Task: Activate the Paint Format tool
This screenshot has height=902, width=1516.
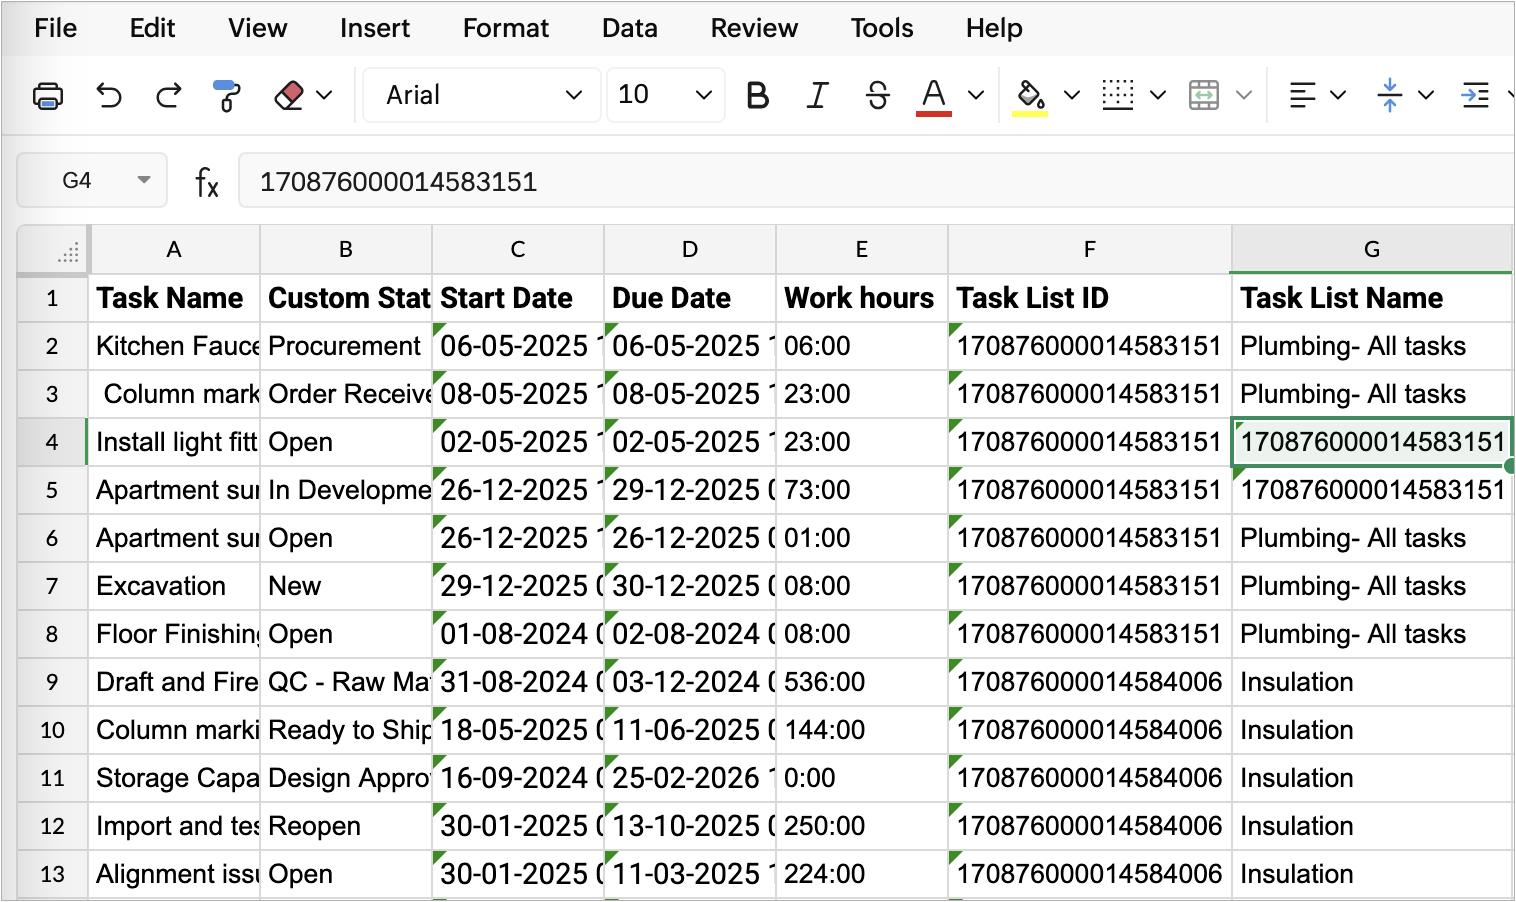Action: point(227,96)
